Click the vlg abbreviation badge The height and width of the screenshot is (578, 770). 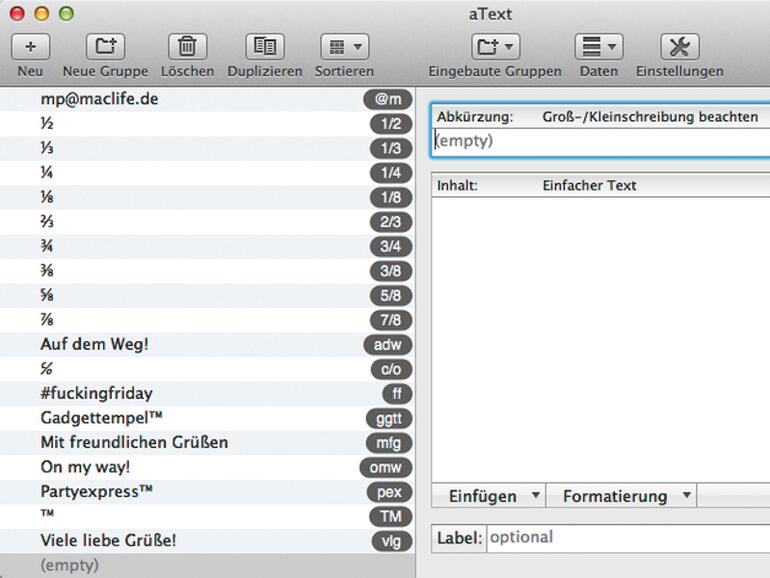(x=391, y=541)
